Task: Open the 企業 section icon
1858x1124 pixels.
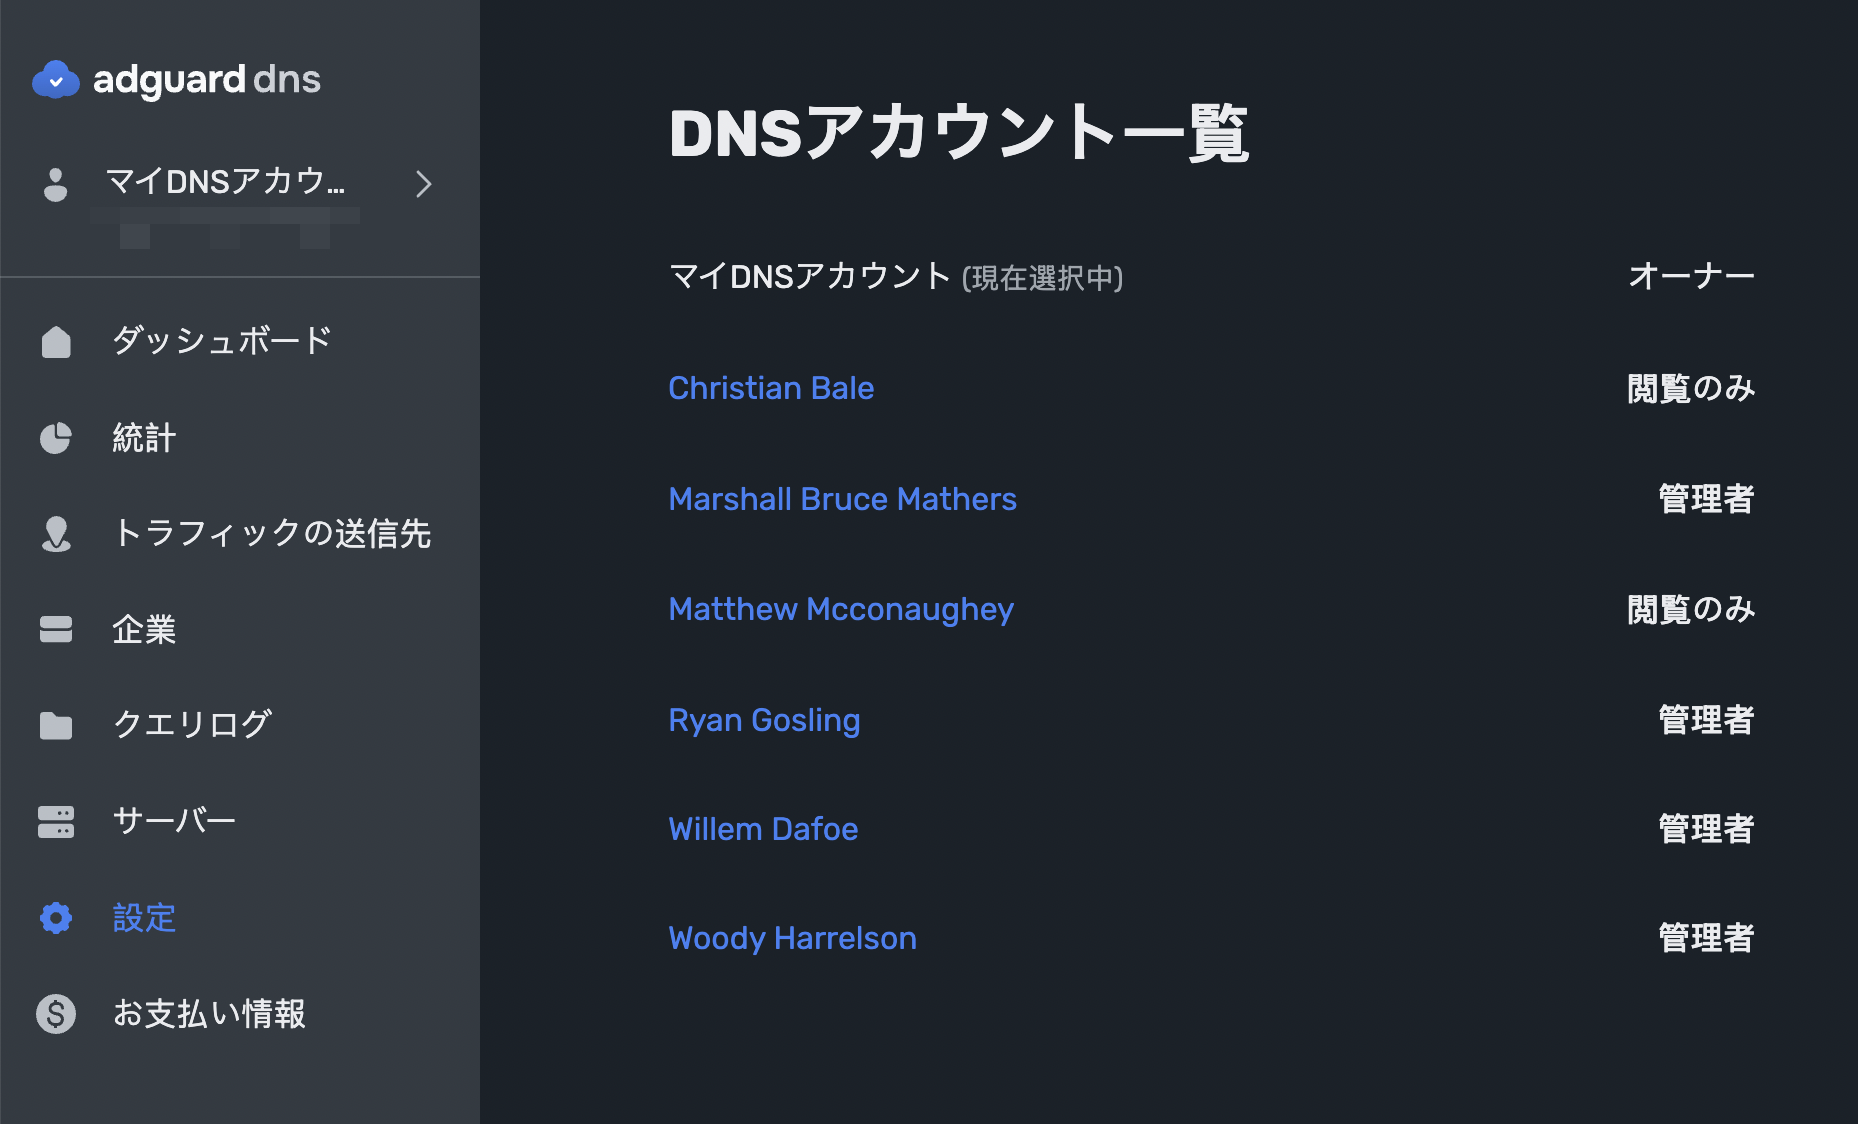Action: tap(56, 630)
